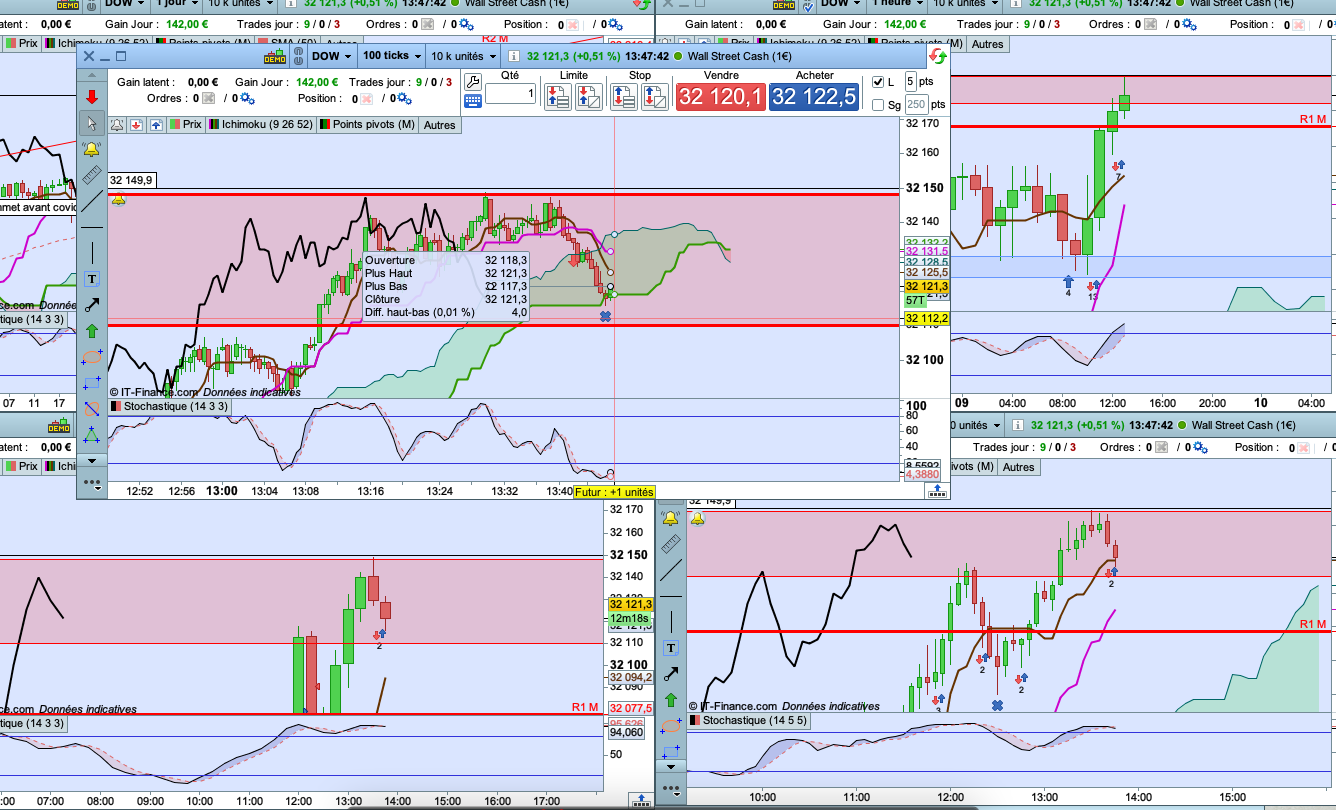
Task: Select the cursor pointer tool in front window sidebar
Action: 91,123
